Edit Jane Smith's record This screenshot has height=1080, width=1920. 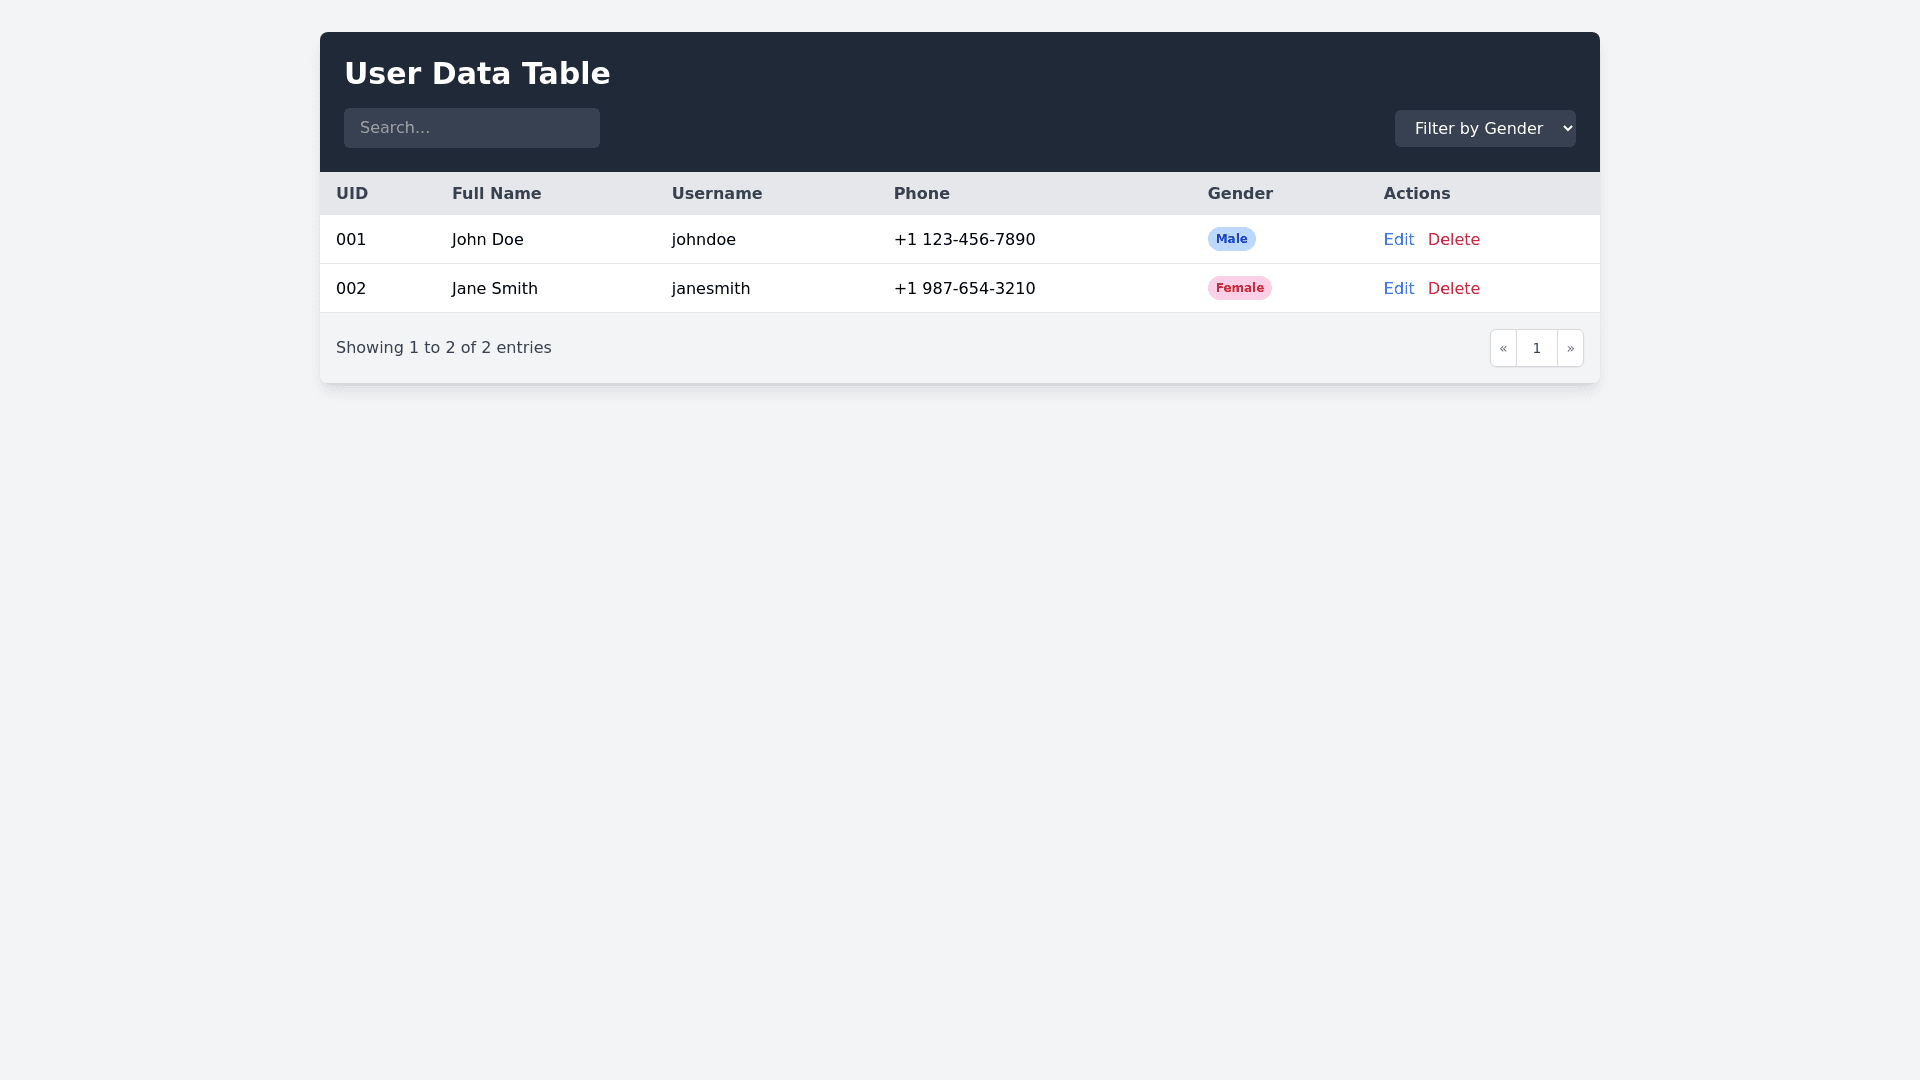(1398, 289)
